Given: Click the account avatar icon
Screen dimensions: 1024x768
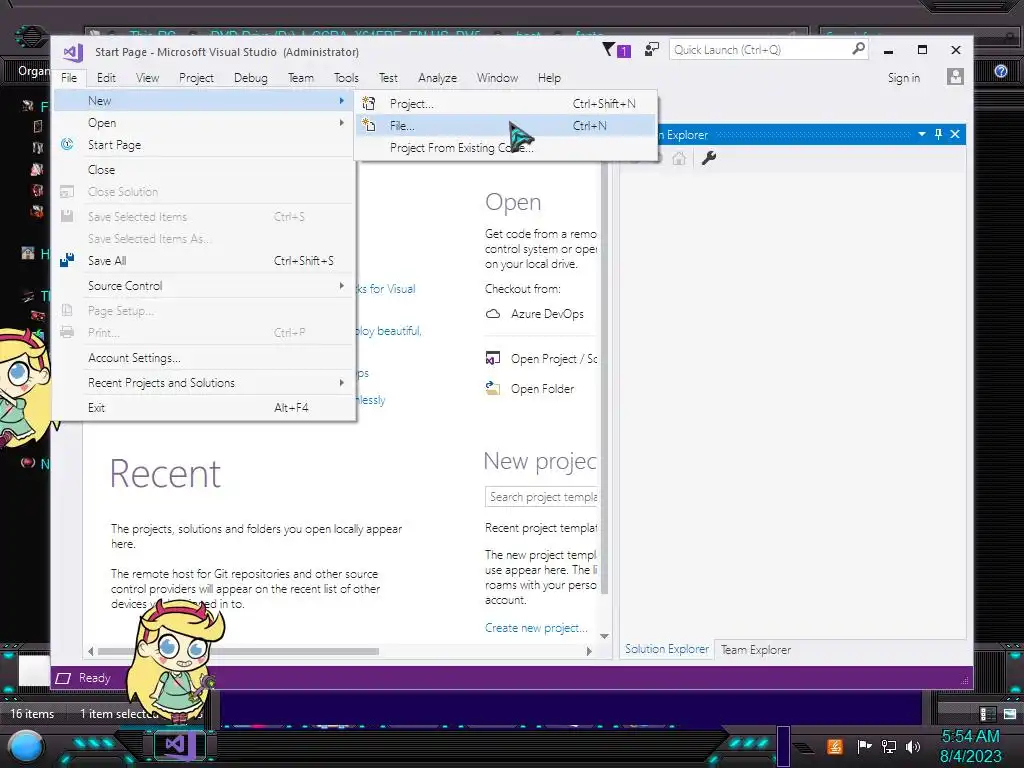Looking at the screenshot, I should tap(955, 77).
